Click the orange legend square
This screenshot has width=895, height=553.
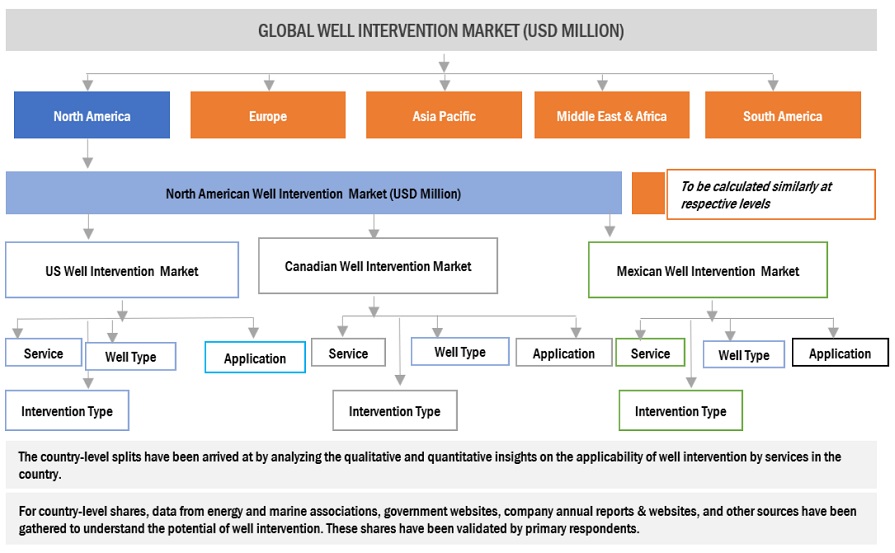point(647,193)
